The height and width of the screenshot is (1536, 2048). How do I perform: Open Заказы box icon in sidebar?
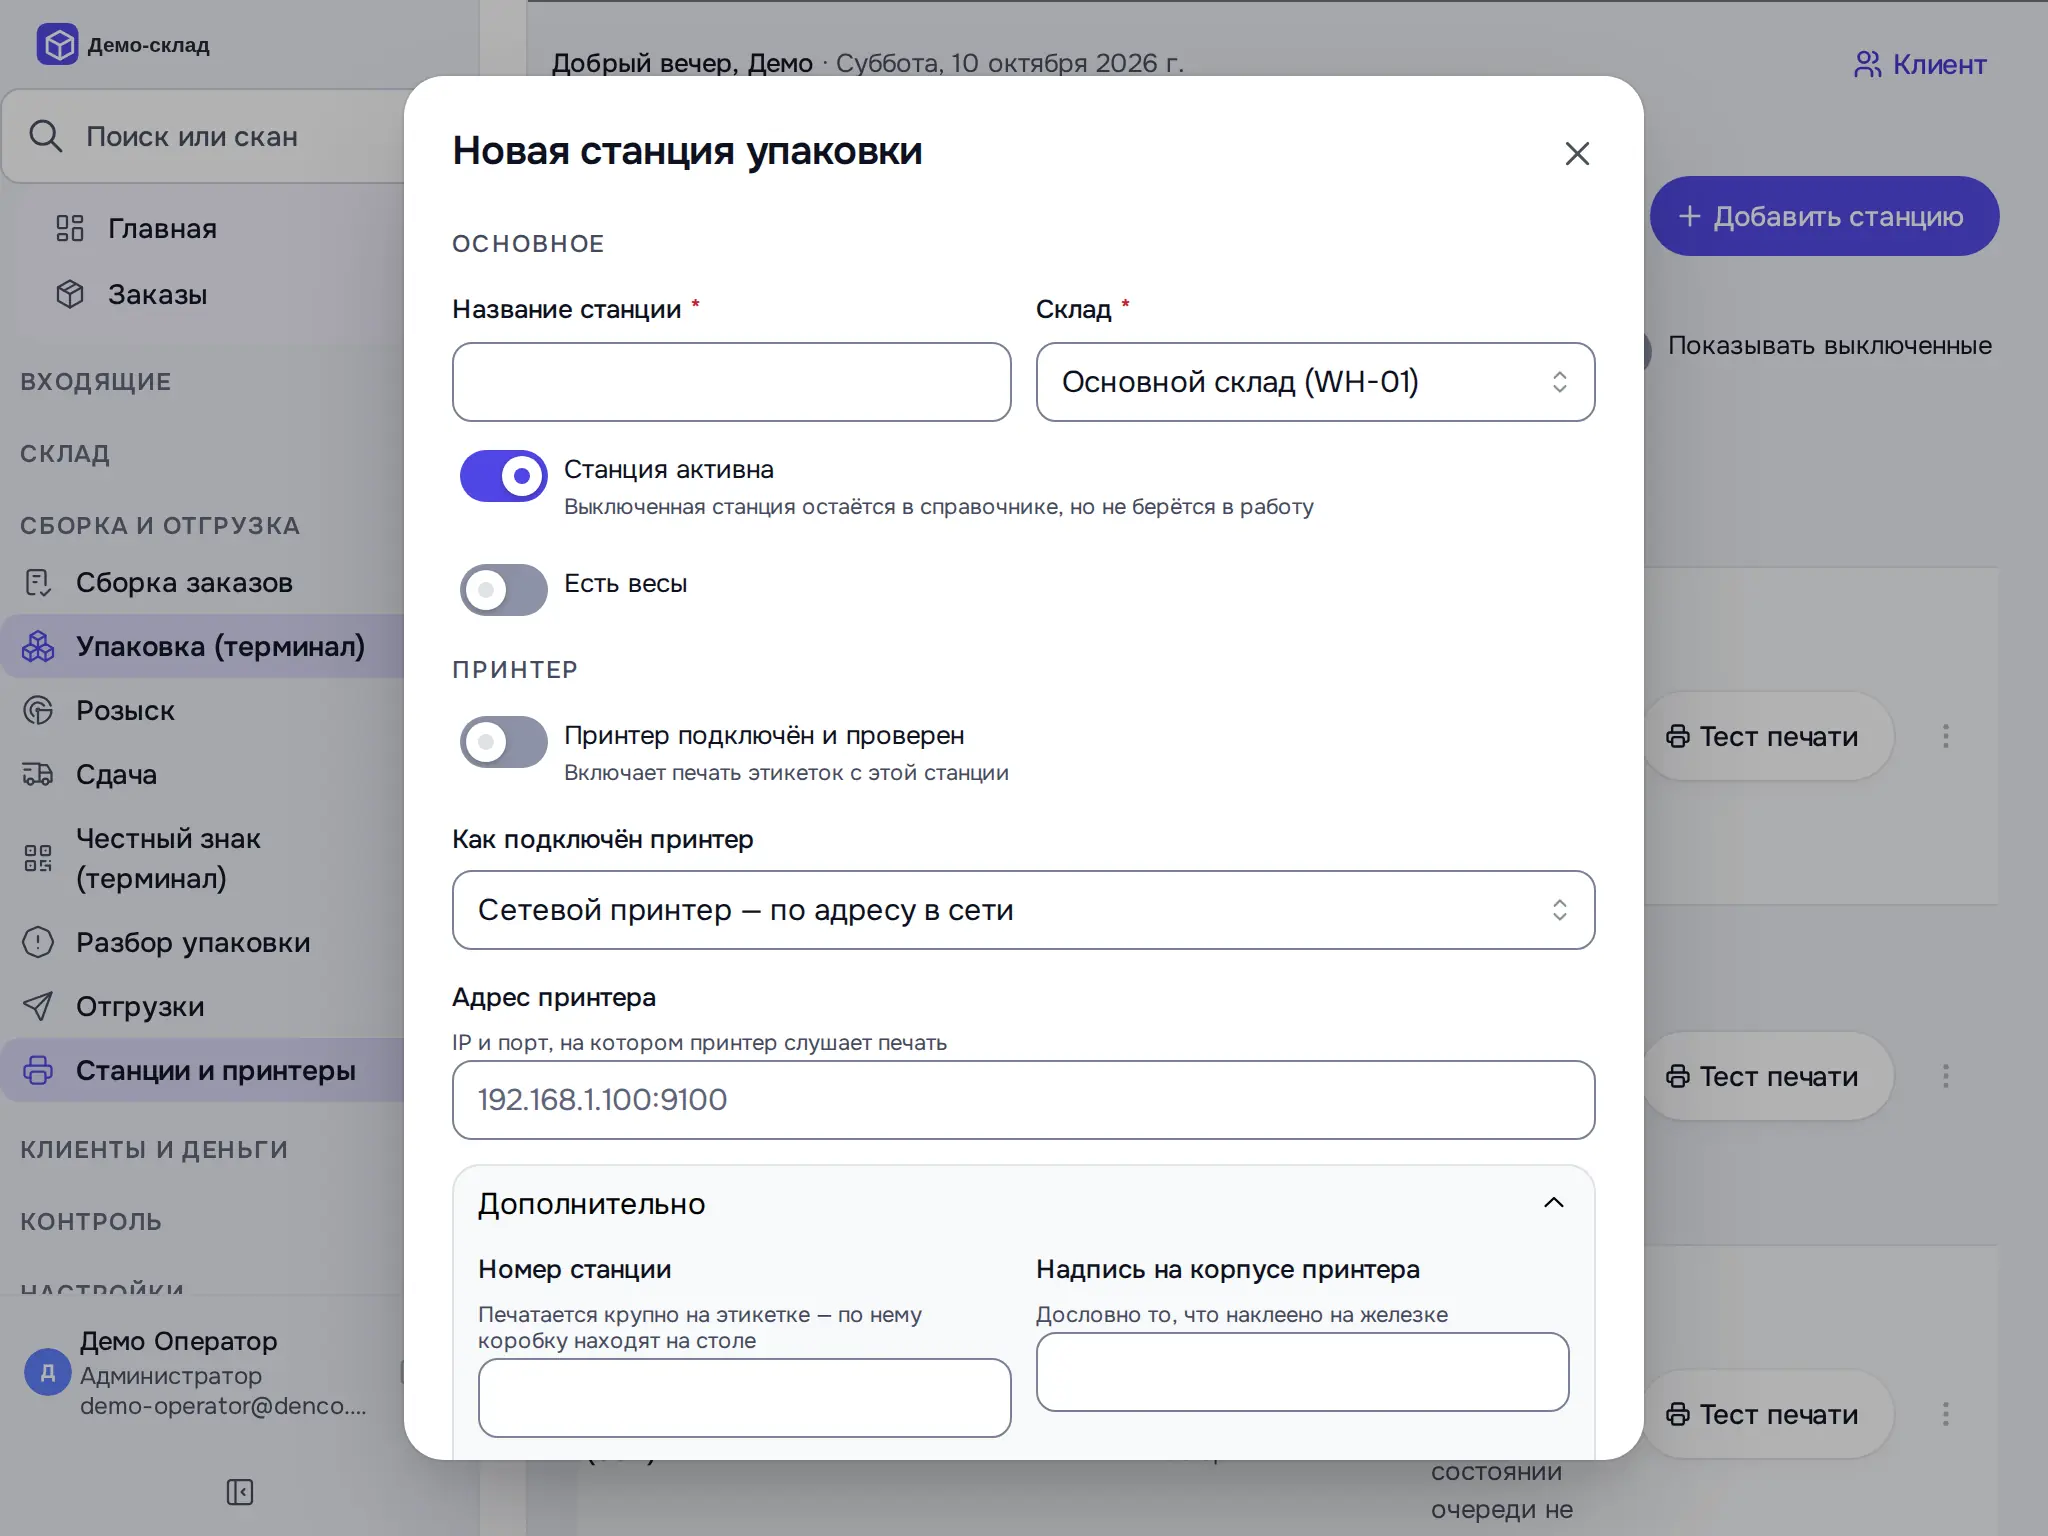pos(70,295)
